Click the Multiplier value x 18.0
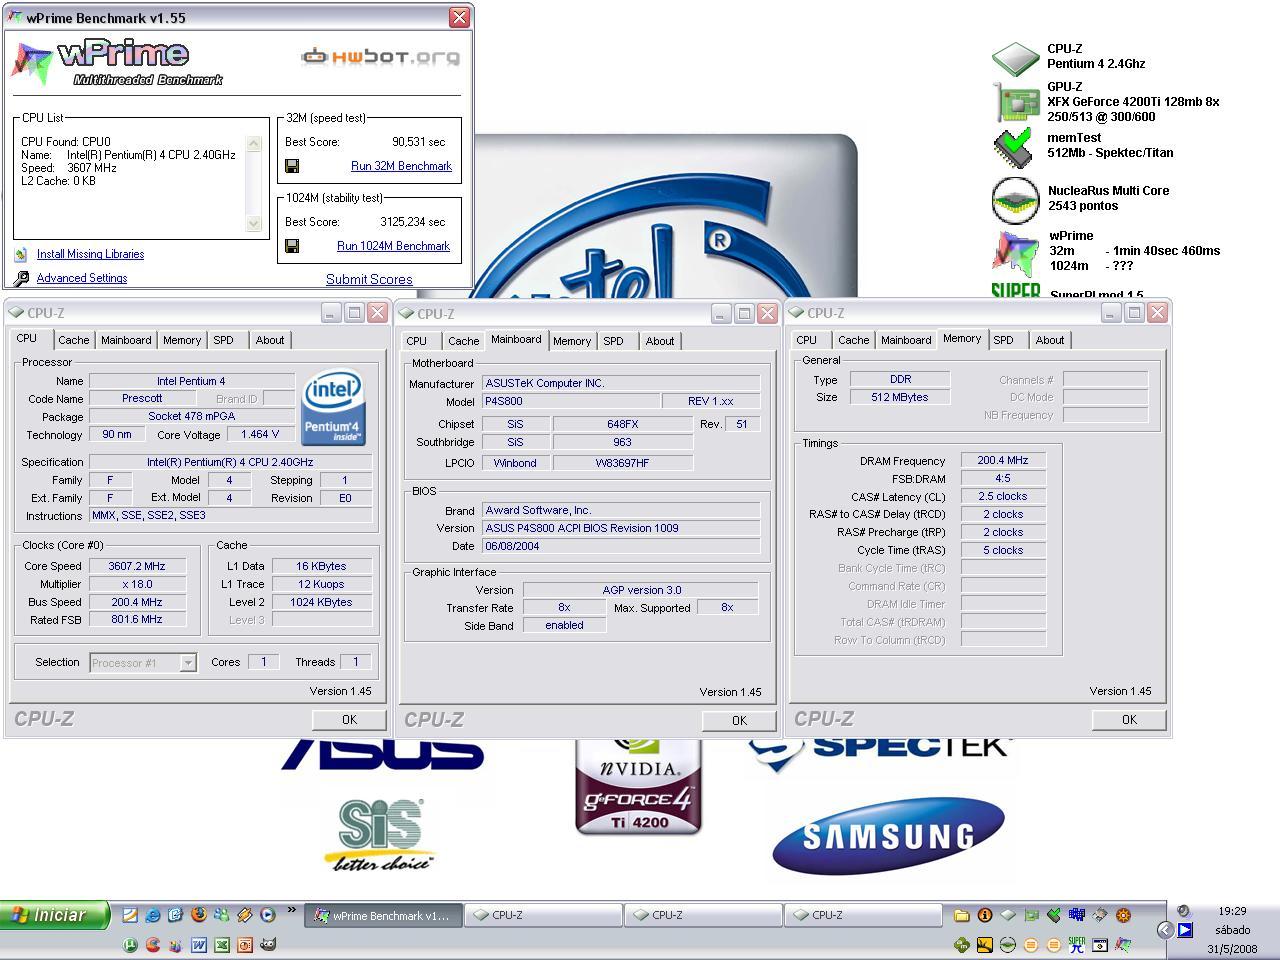 coord(136,584)
